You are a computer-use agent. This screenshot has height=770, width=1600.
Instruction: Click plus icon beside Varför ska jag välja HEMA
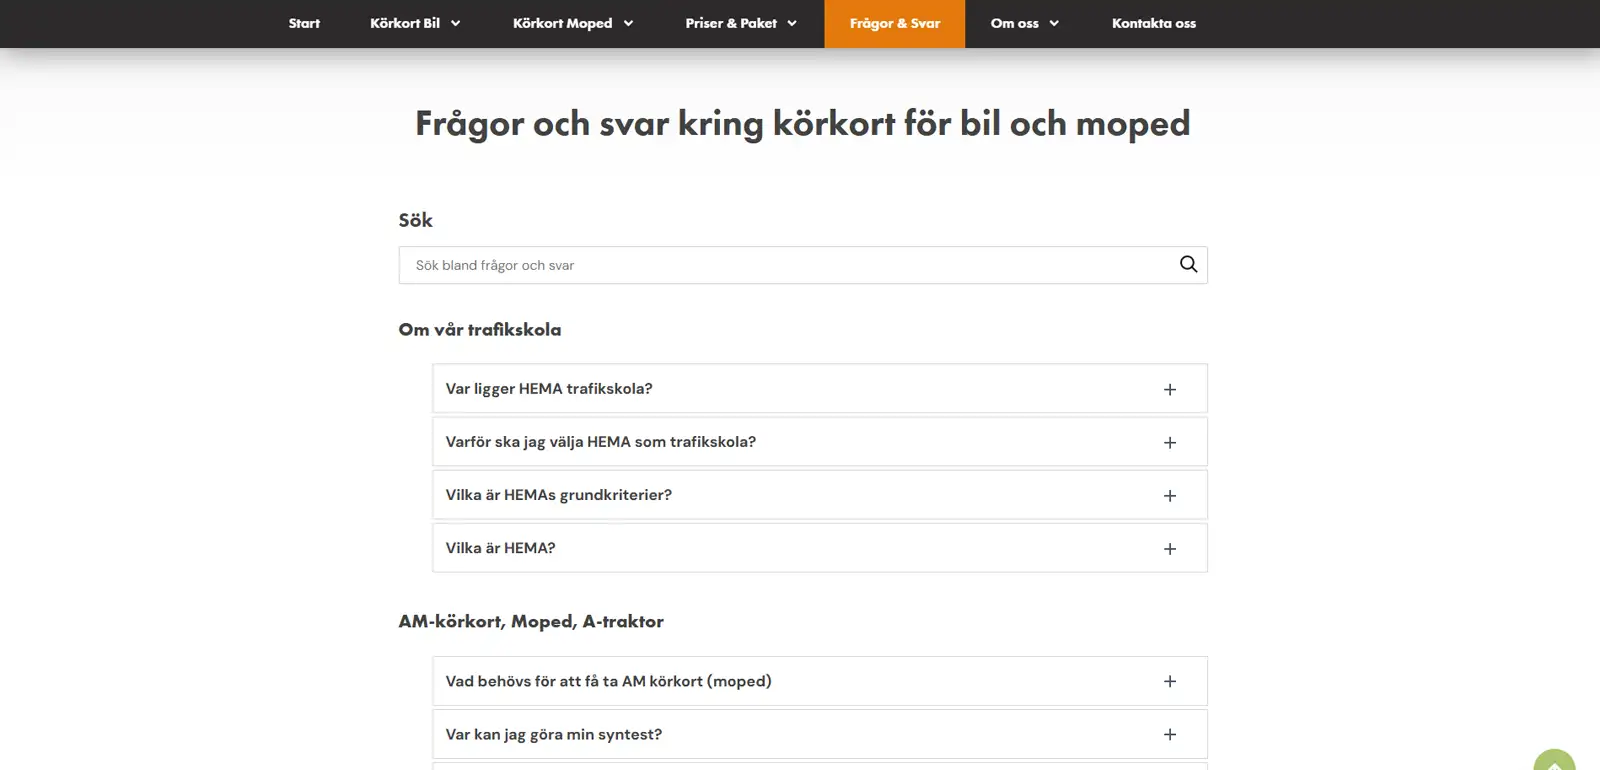click(1169, 442)
